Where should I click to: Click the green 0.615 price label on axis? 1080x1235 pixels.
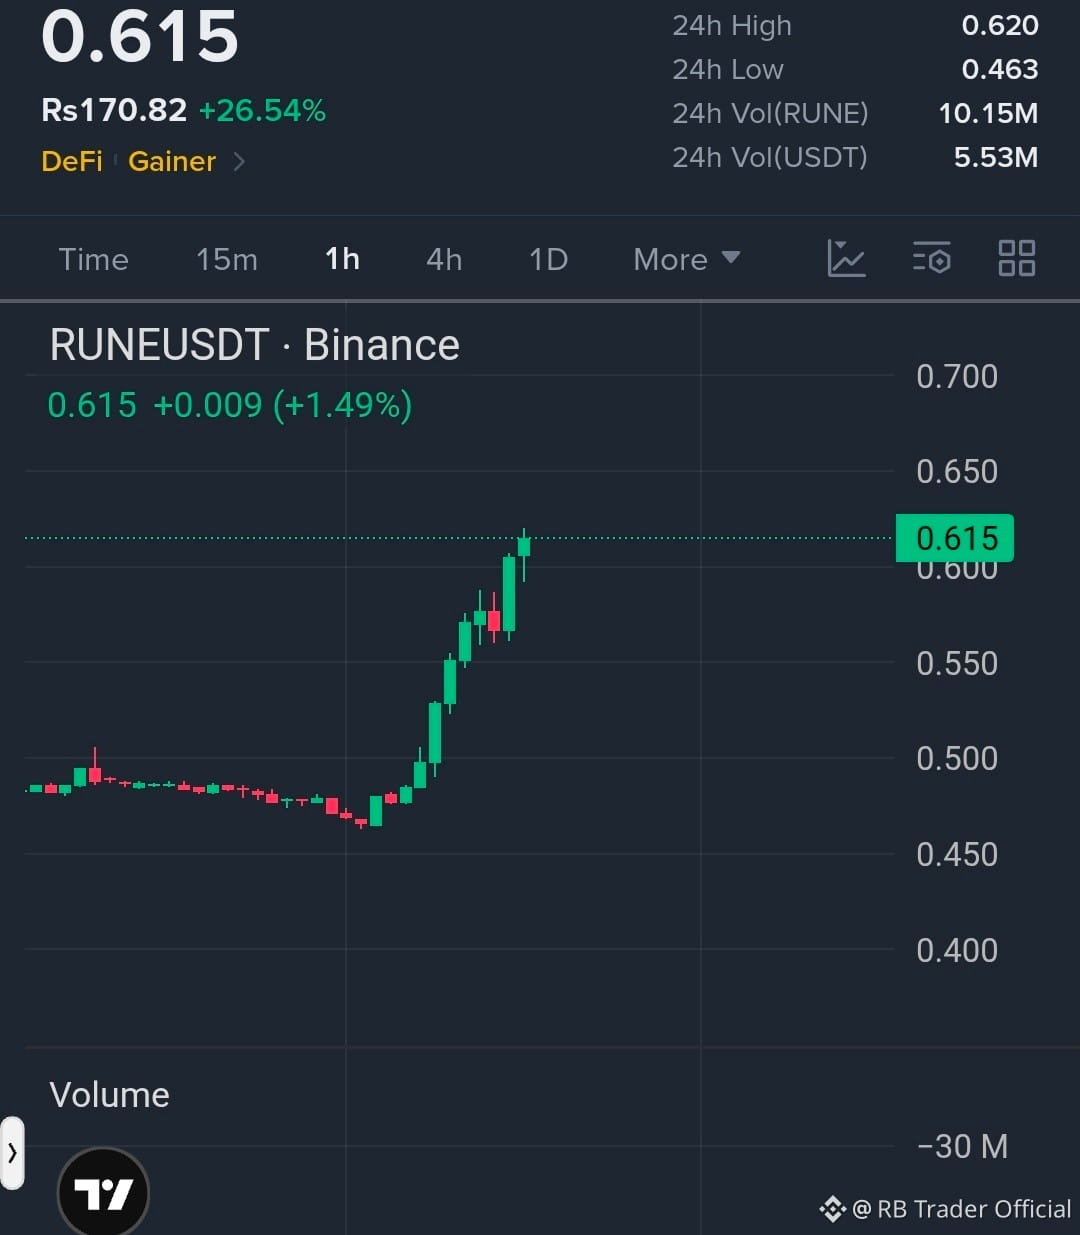tap(955, 538)
